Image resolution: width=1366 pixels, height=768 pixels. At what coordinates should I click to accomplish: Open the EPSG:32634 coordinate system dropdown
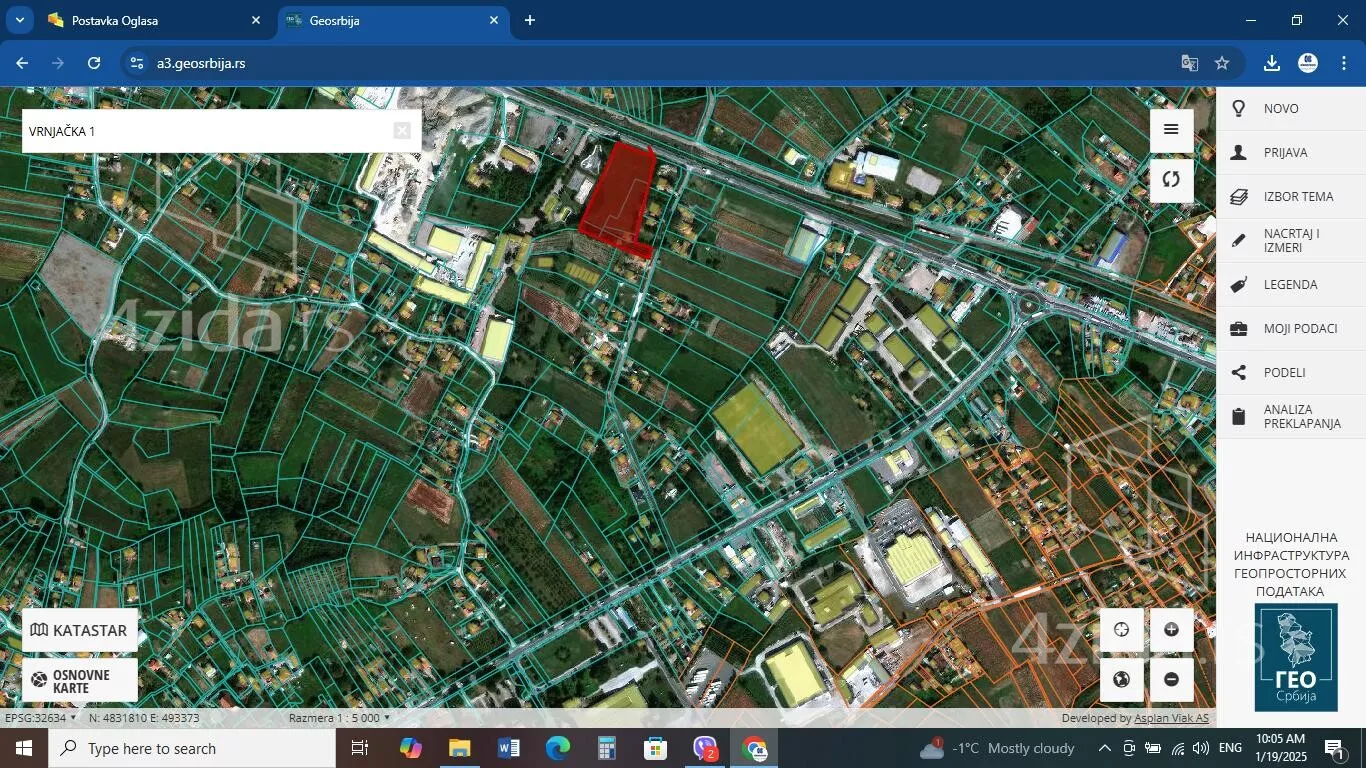(40, 718)
